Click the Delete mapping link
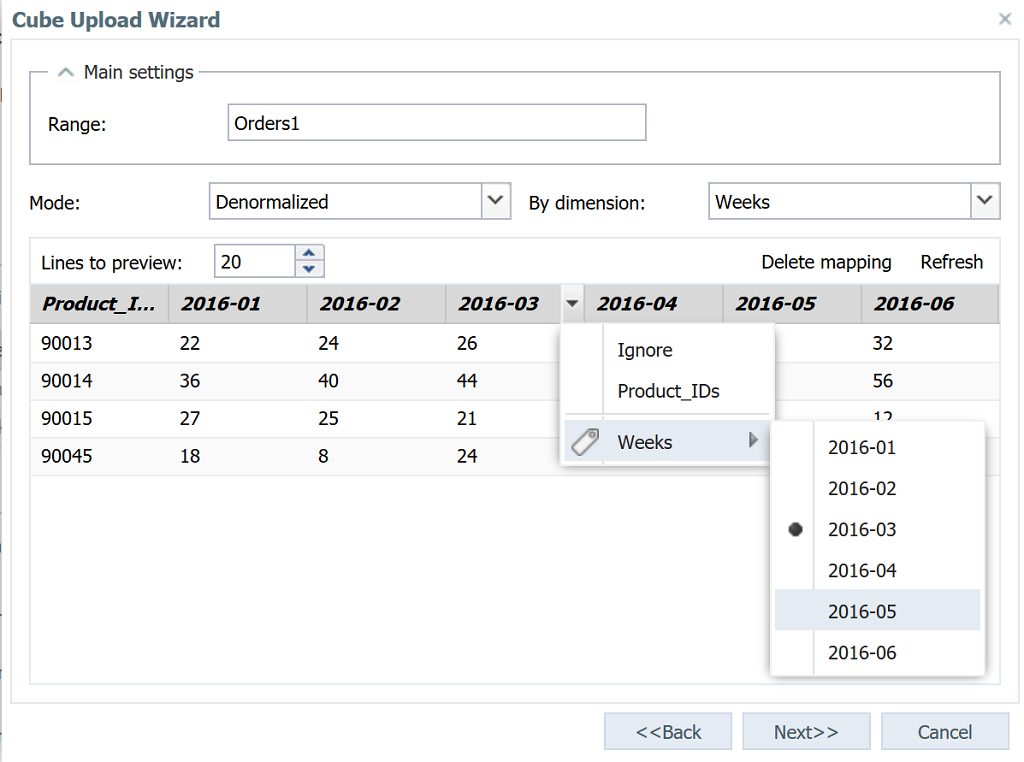 [x=825, y=262]
